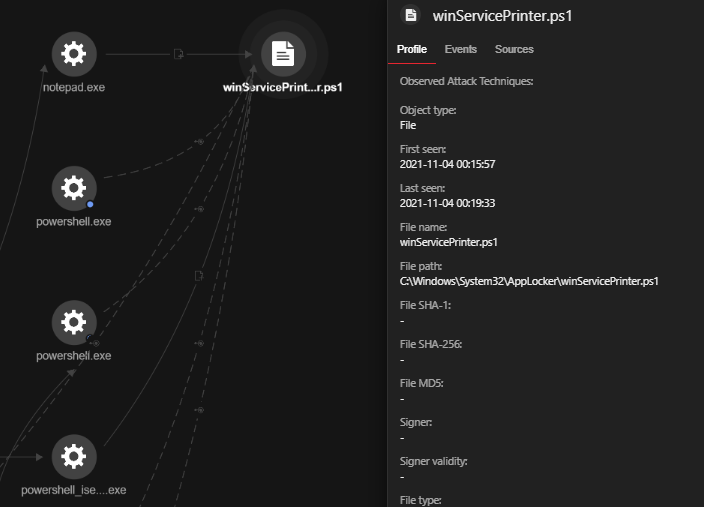Open the Profile tab
Screen dimensions: 704x507
(411, 49)
